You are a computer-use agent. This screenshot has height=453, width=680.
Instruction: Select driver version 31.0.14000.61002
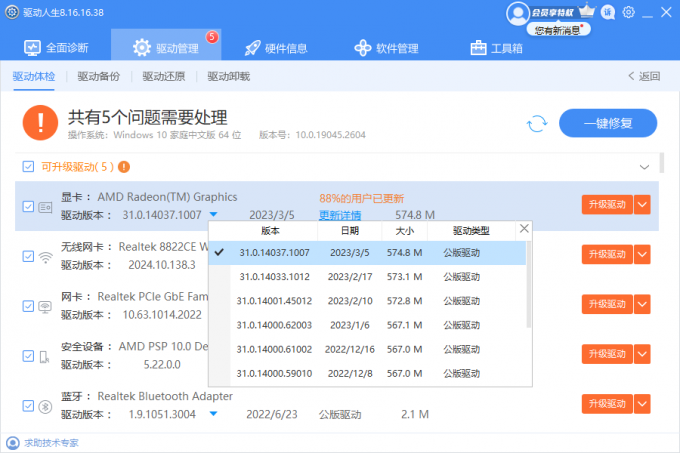[x=367, y=349]
